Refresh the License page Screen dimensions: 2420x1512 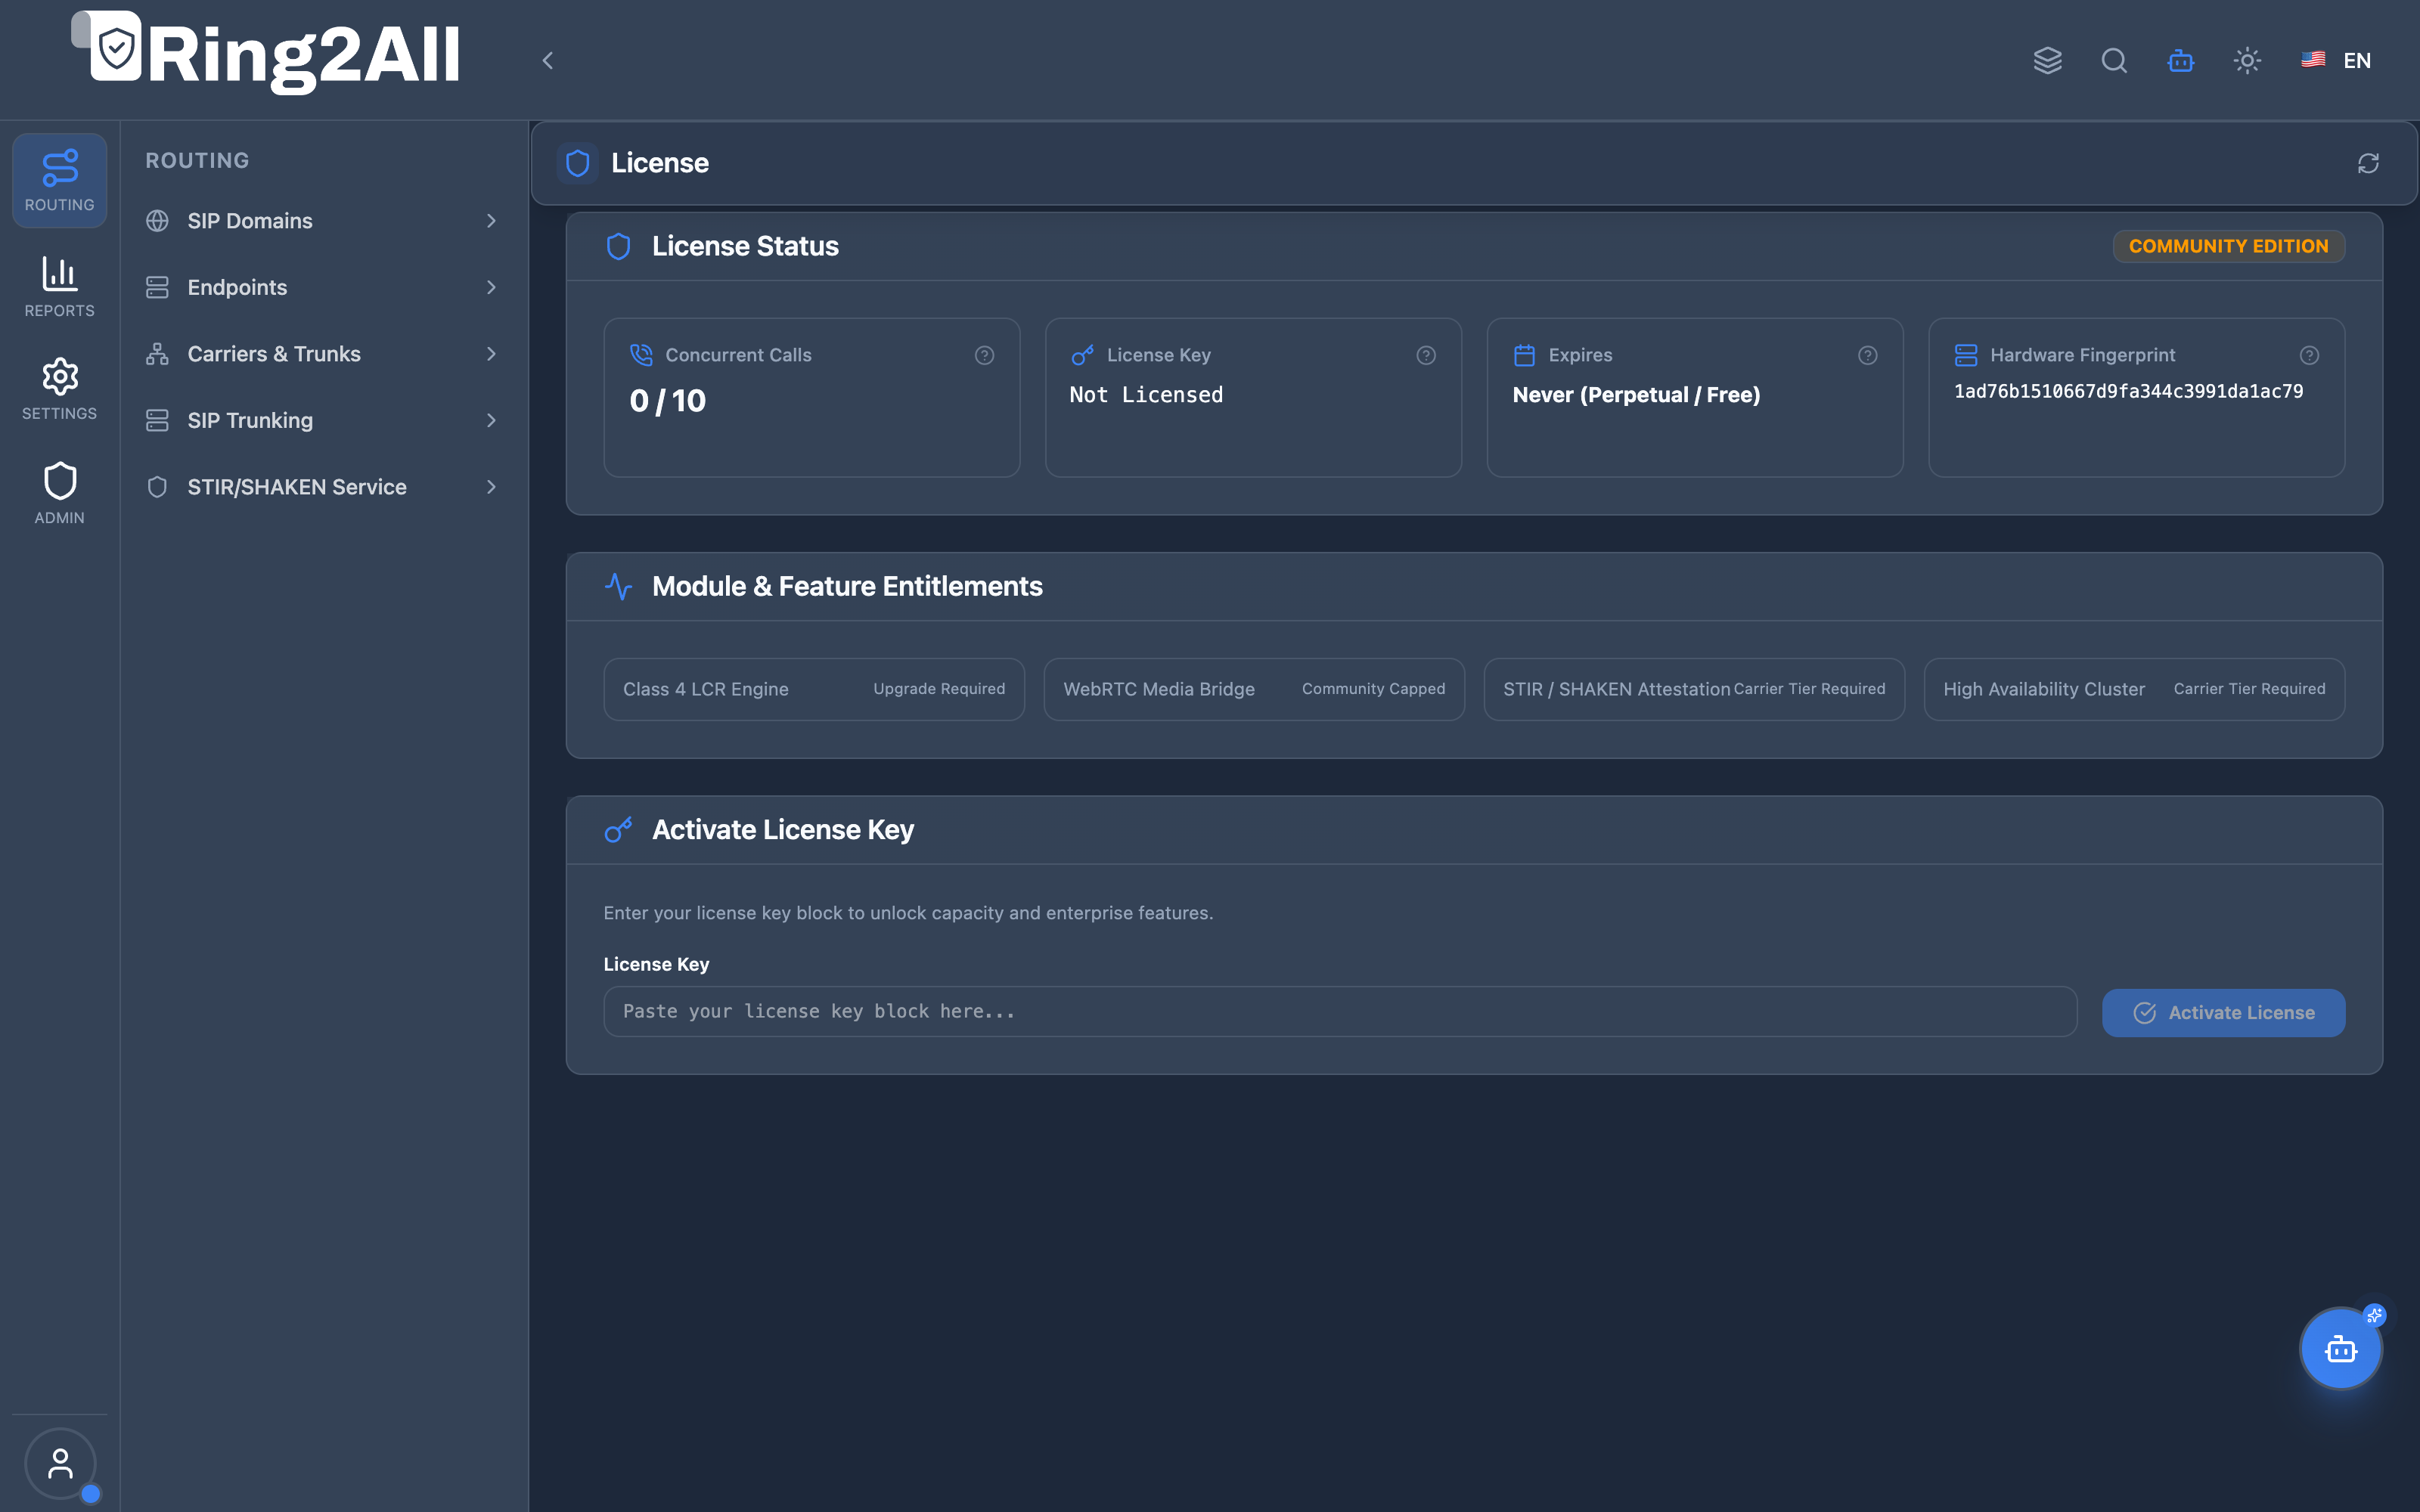tap(2368, 163)
